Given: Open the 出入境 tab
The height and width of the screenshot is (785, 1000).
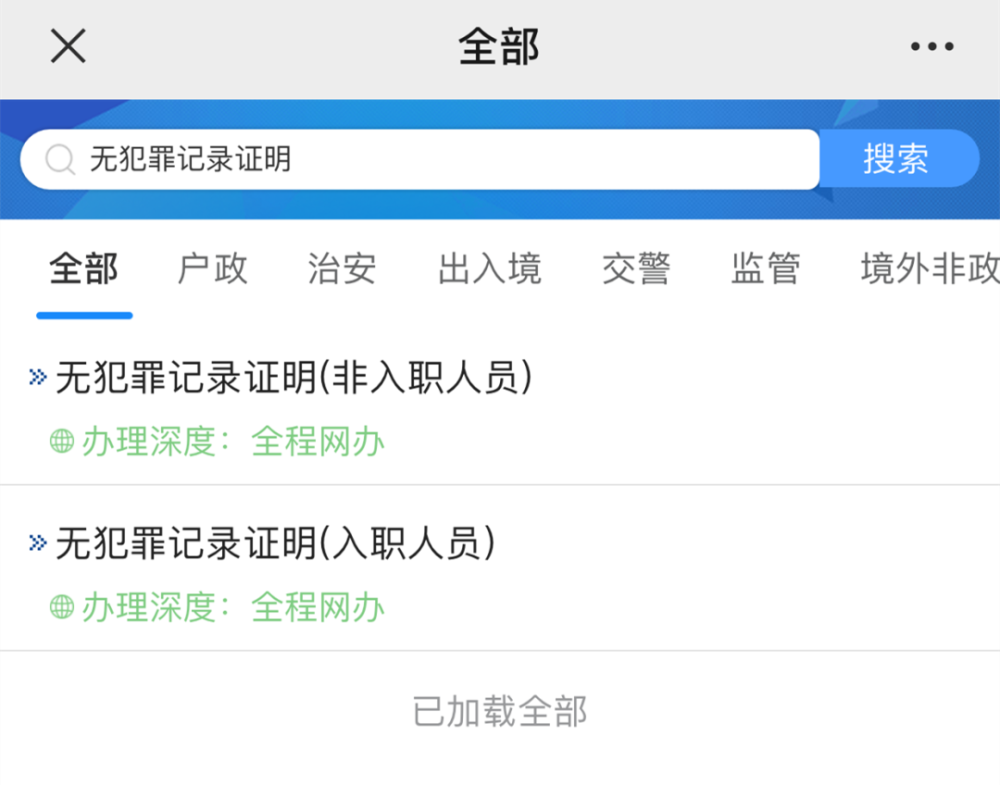Looking at the screenshot, I should click(x=489, y=269).
